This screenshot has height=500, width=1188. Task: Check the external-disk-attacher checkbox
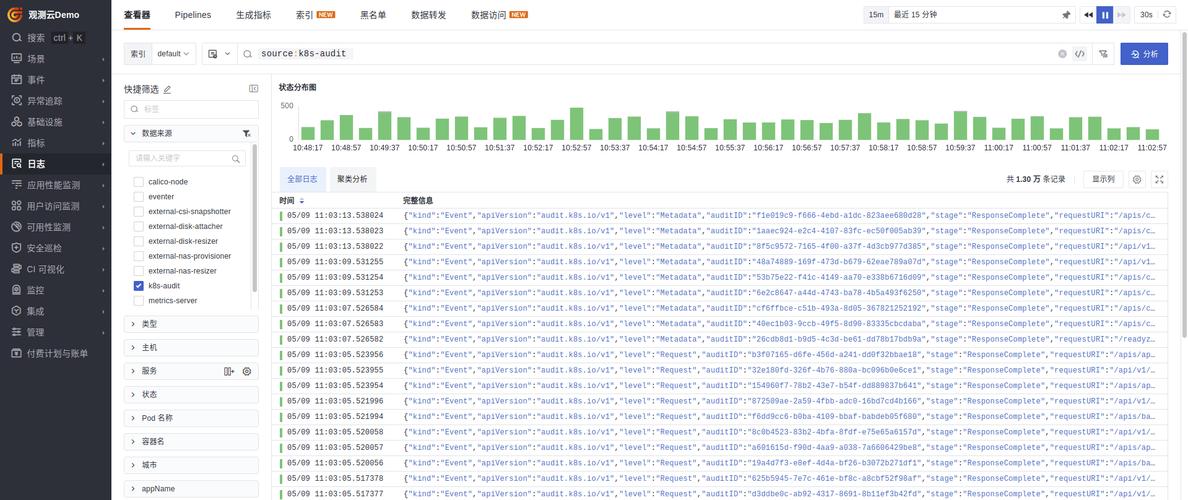tap(139, 227)
